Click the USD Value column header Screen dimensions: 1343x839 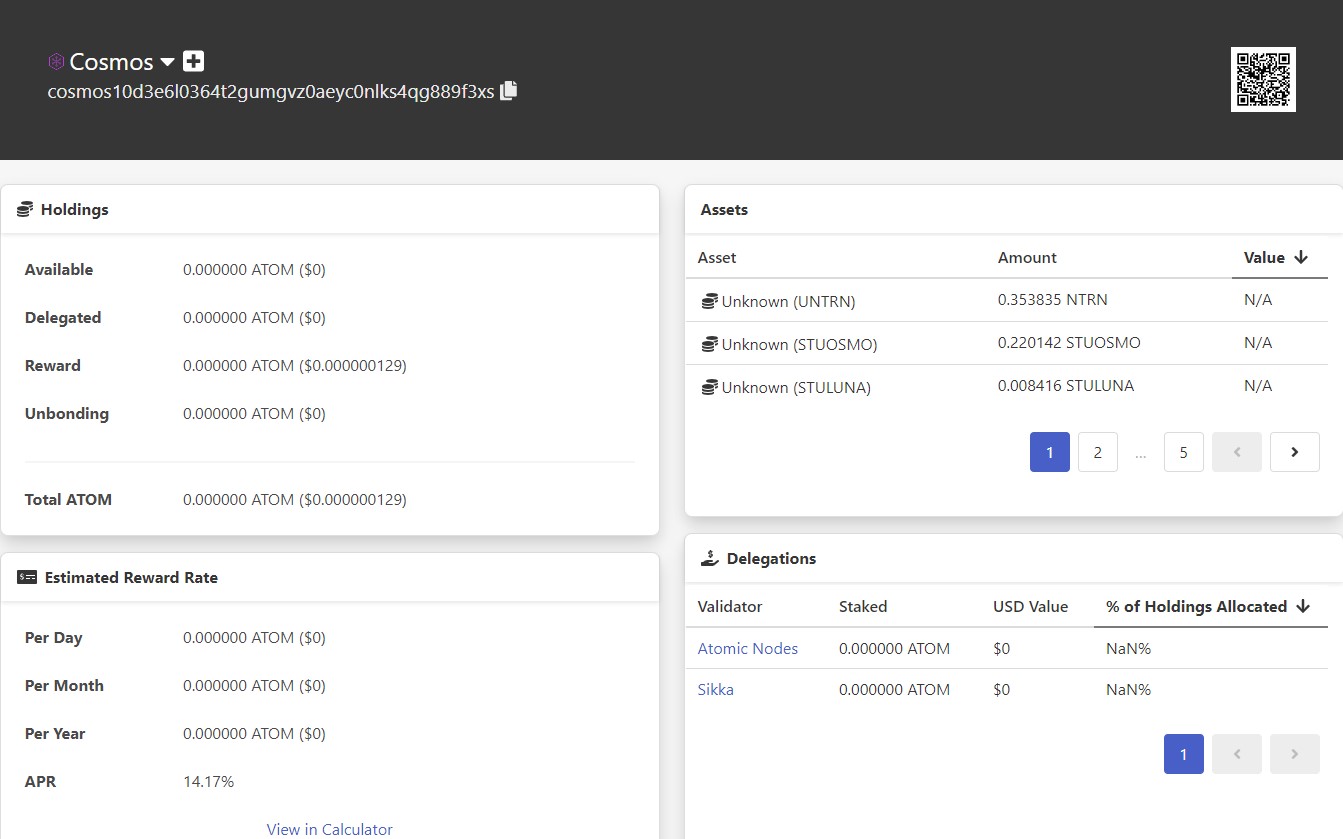click(x=1030, y=607)
